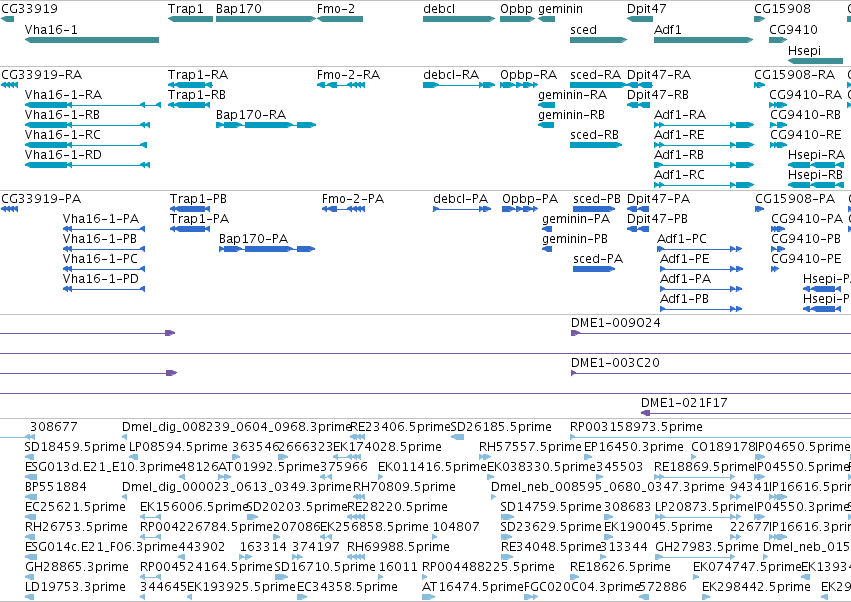Image resolution: width=851 pixels, height=602 pixels.
Task: Select EST SD23629.5prime
Action: (x=506, y=537)
